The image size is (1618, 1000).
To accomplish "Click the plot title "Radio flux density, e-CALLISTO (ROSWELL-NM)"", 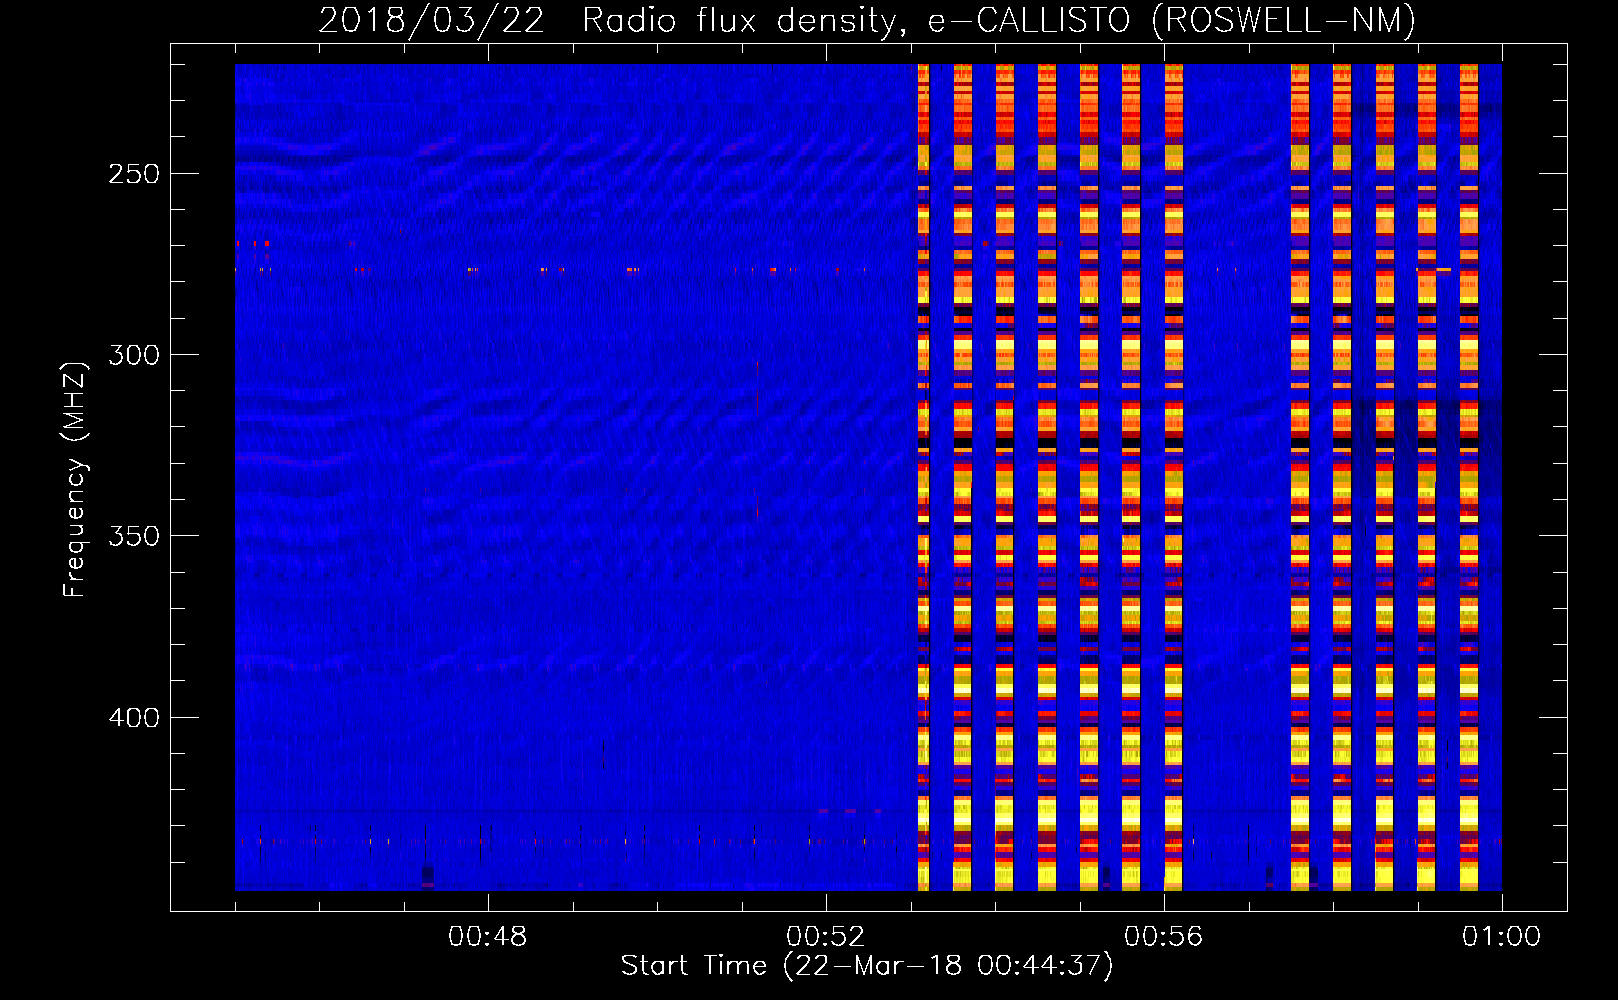I will [999, 20].
